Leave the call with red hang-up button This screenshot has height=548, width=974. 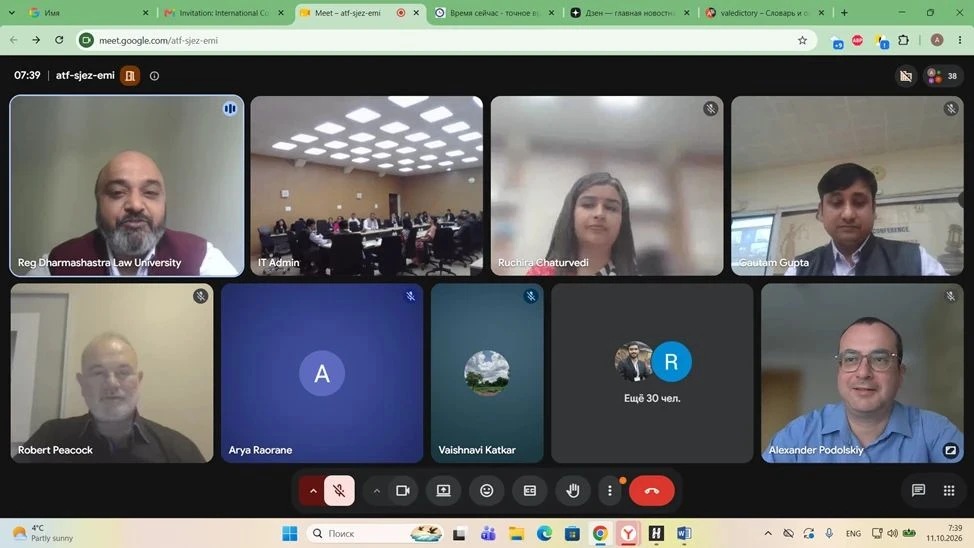click(652, 490)
